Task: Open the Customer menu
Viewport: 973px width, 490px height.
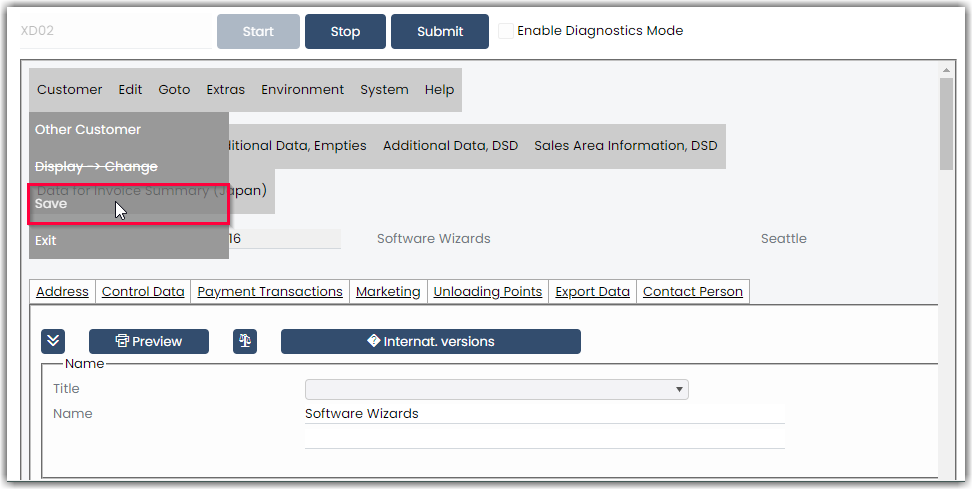Action: coord(70,90)
